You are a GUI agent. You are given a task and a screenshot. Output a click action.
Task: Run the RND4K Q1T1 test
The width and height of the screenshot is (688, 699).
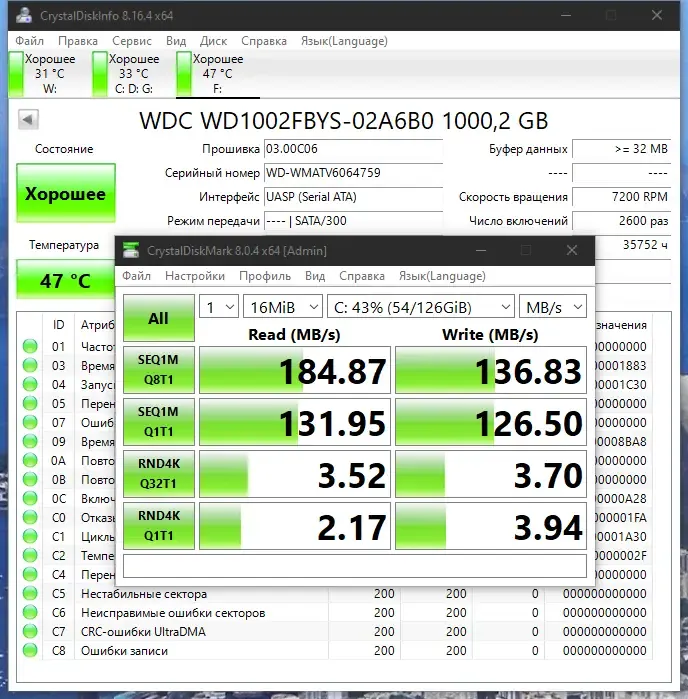pos(159,526)
